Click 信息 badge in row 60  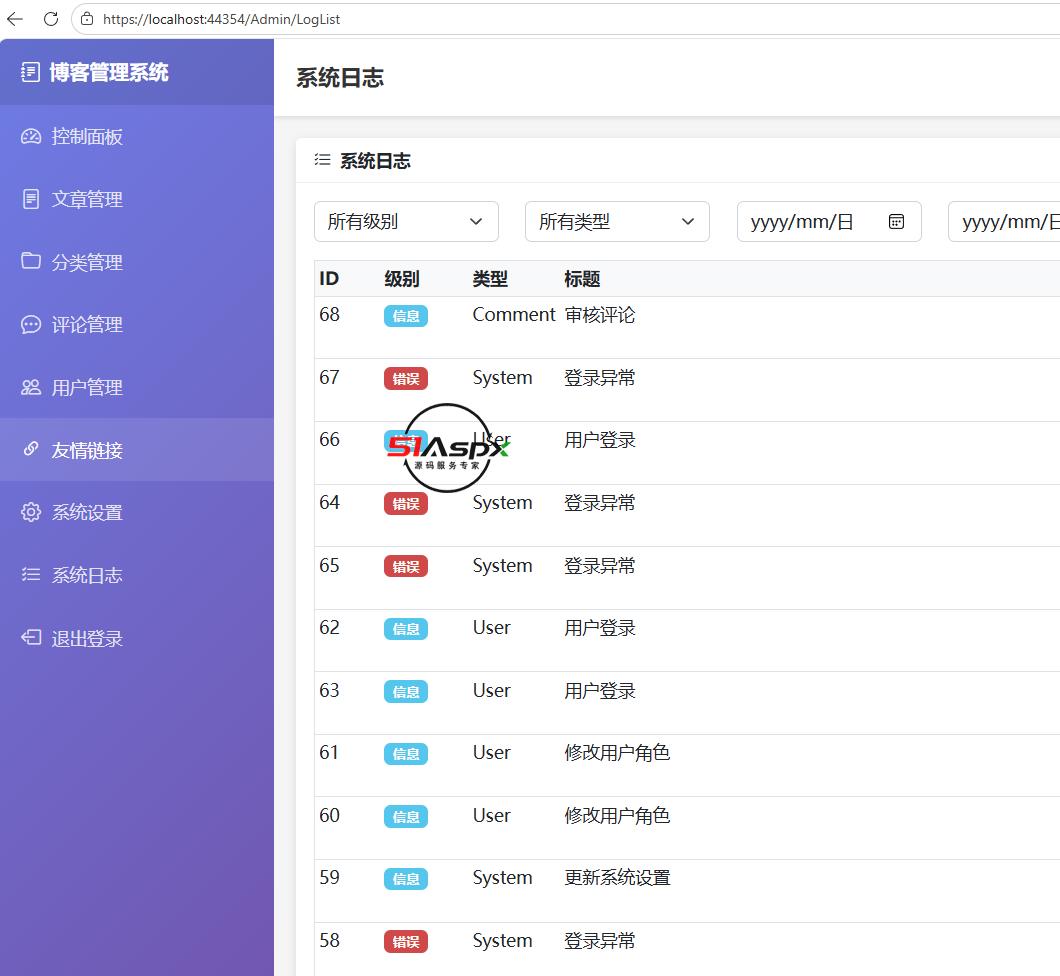tap(406, 816)
